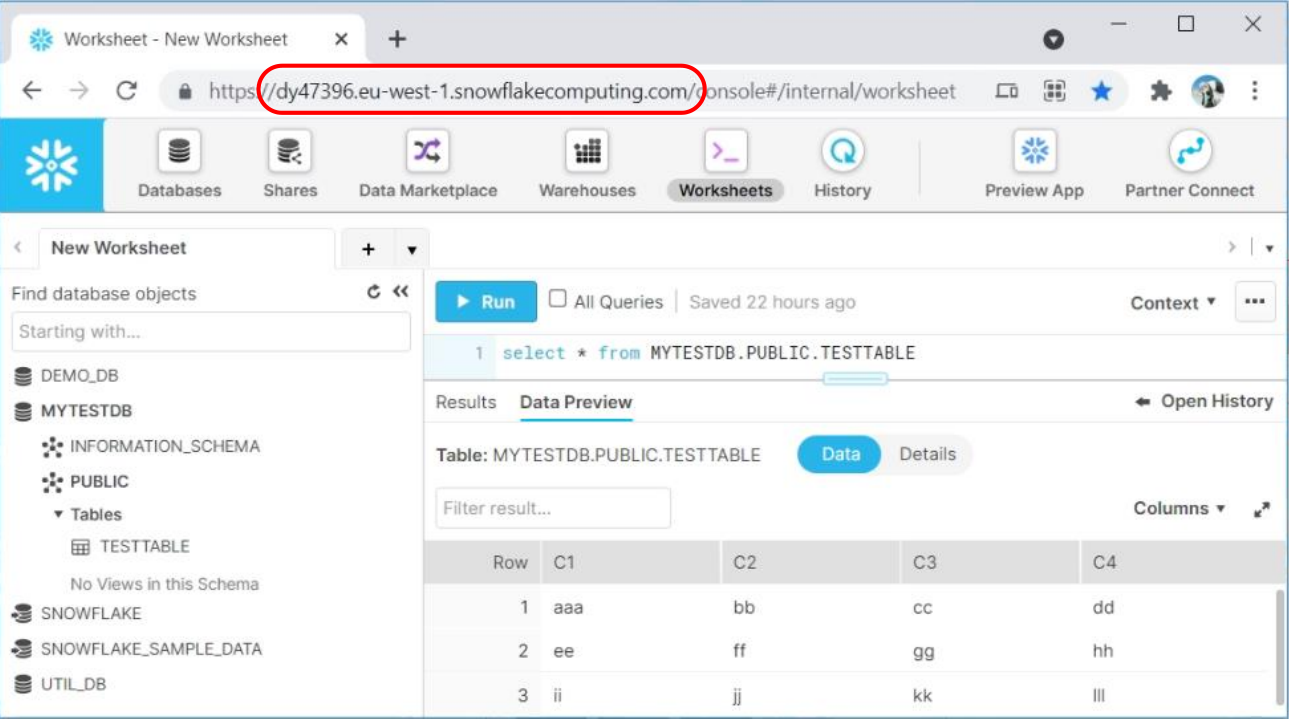Open the History page icon
This screenshot has height=721, width=1289.
pos(842,153)
